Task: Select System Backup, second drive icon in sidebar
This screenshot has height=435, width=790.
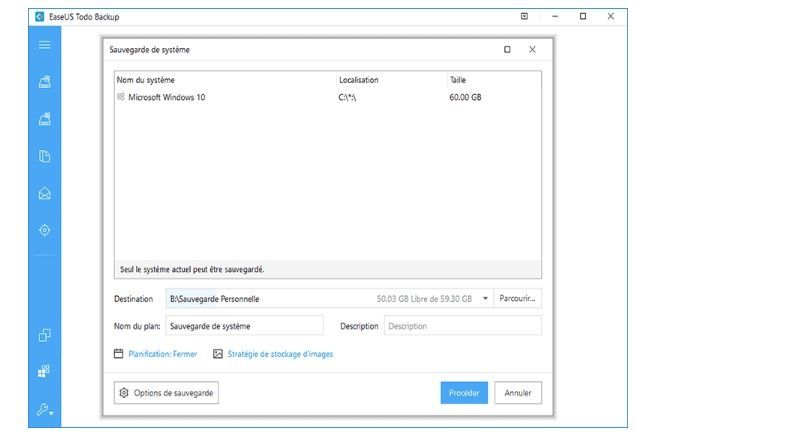Action: tap(44, 119)
